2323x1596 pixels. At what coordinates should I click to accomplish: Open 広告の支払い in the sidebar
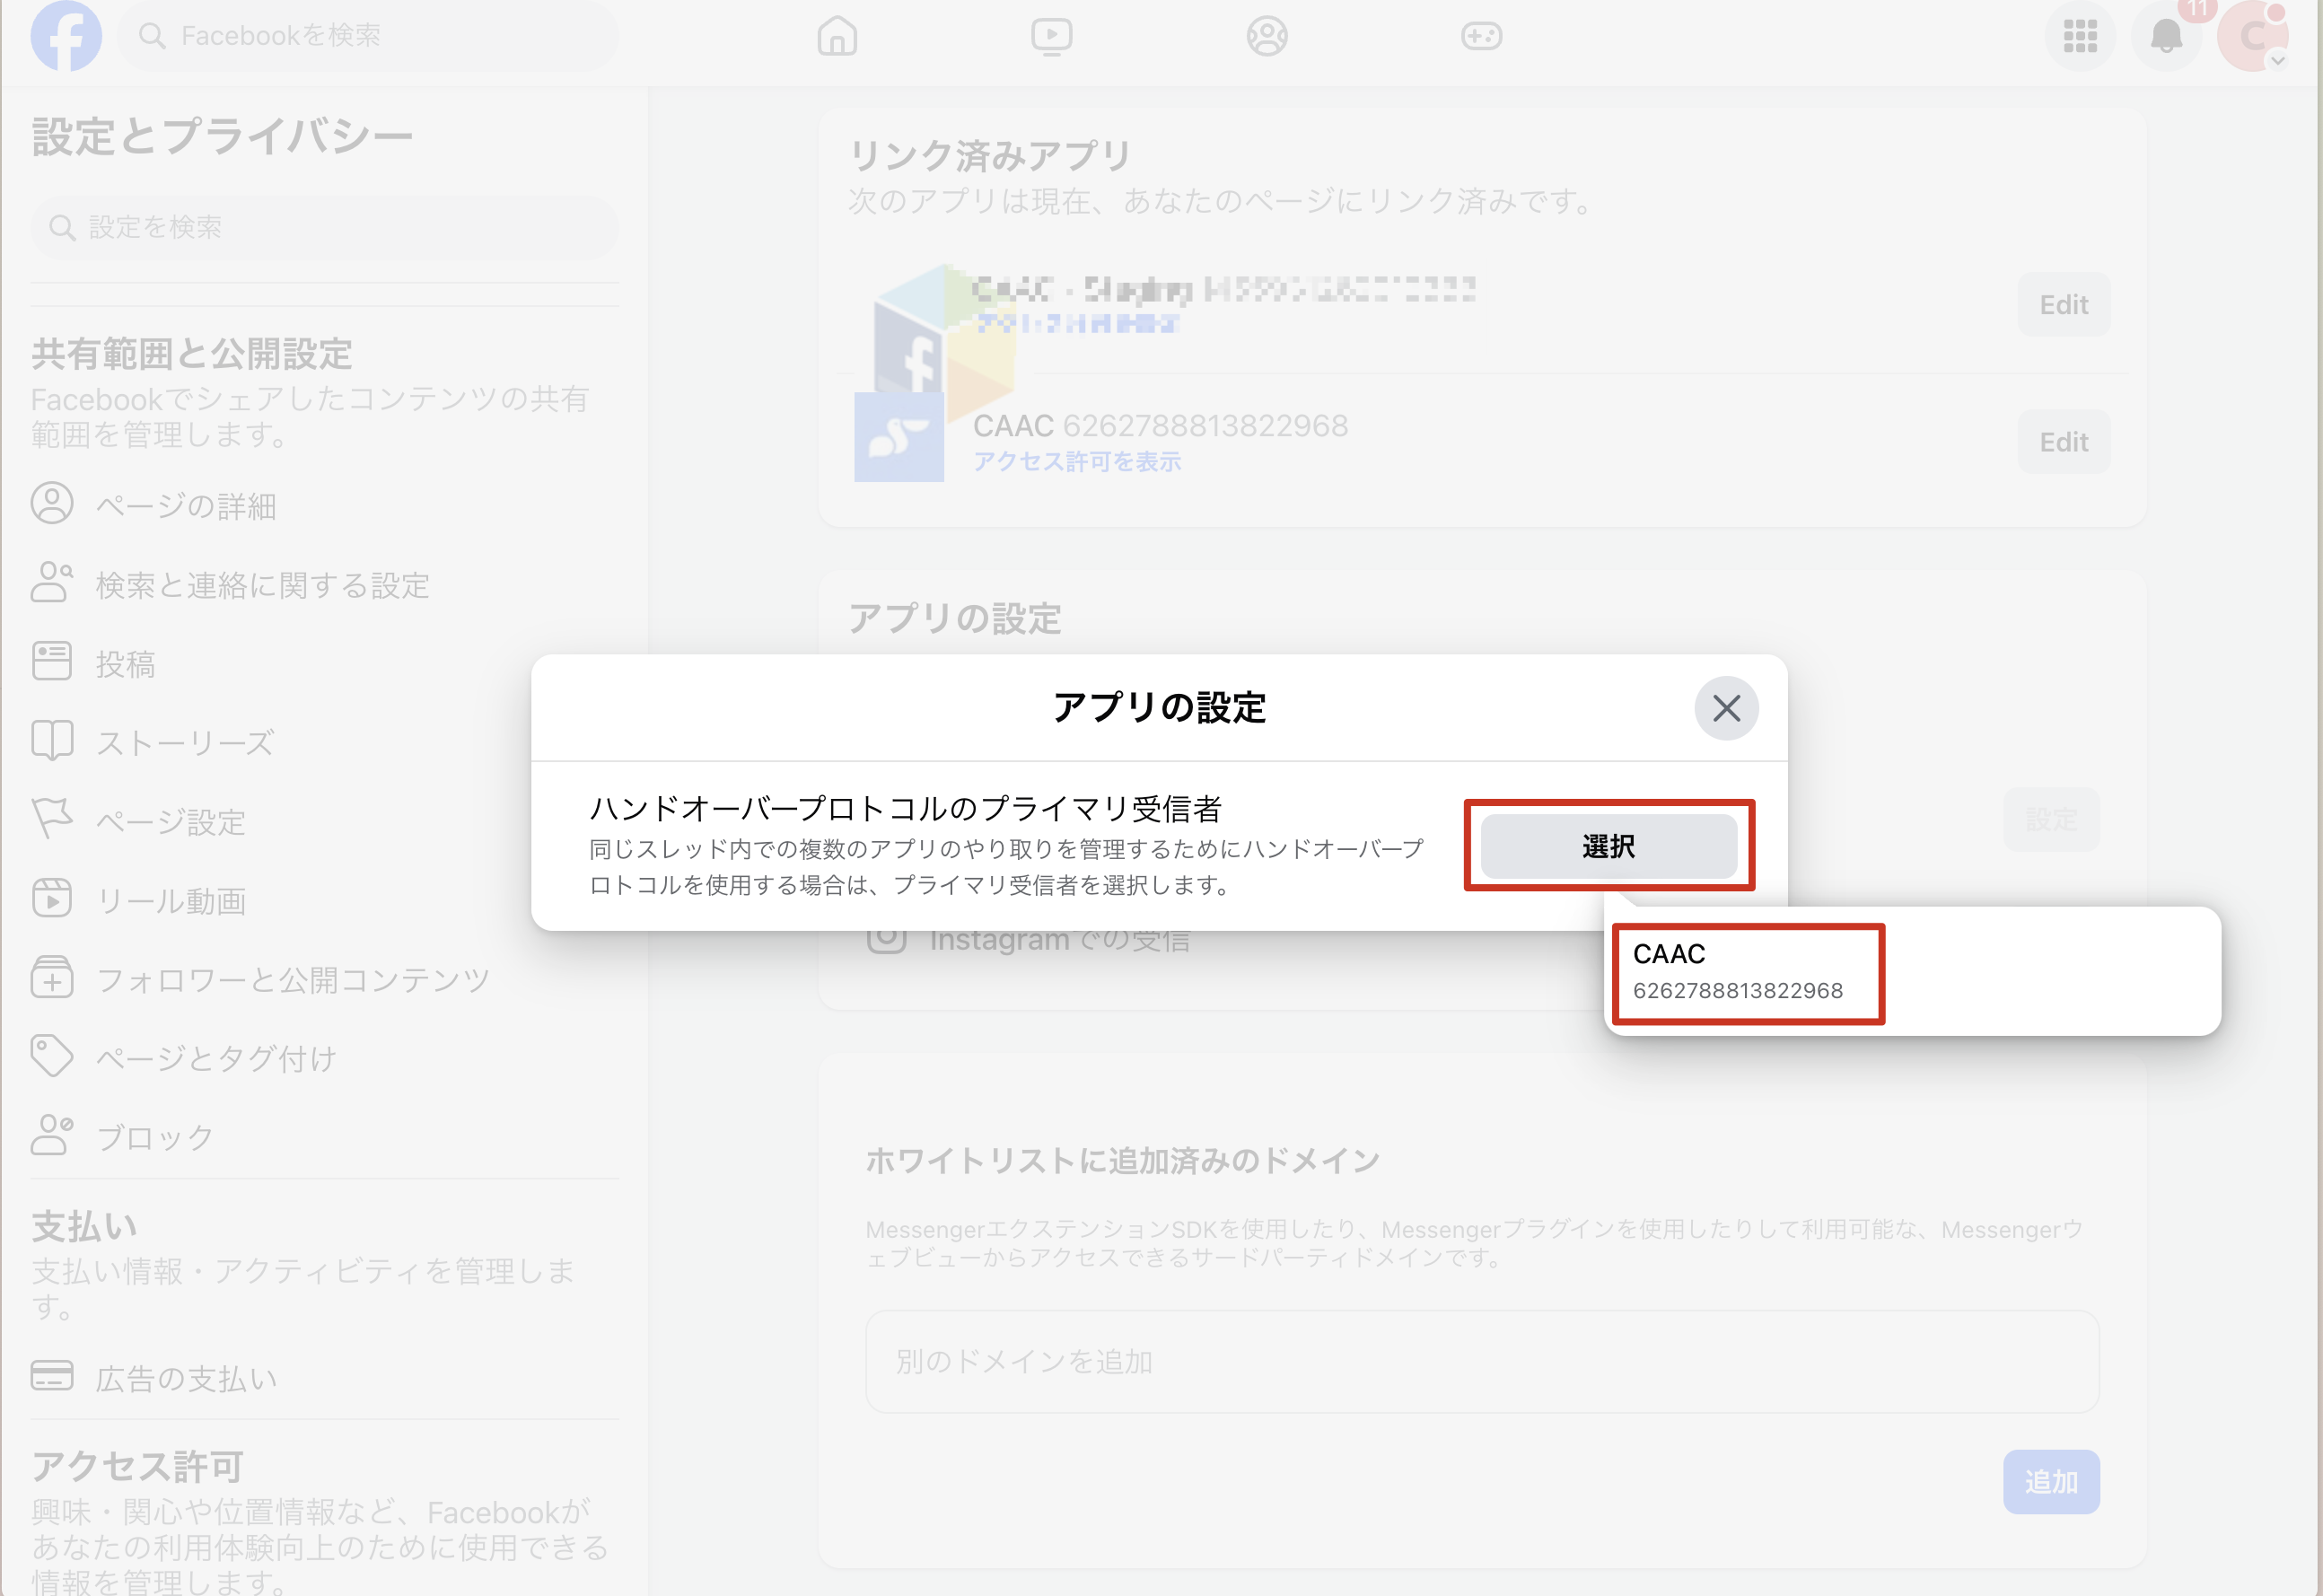pos(325,1378)
